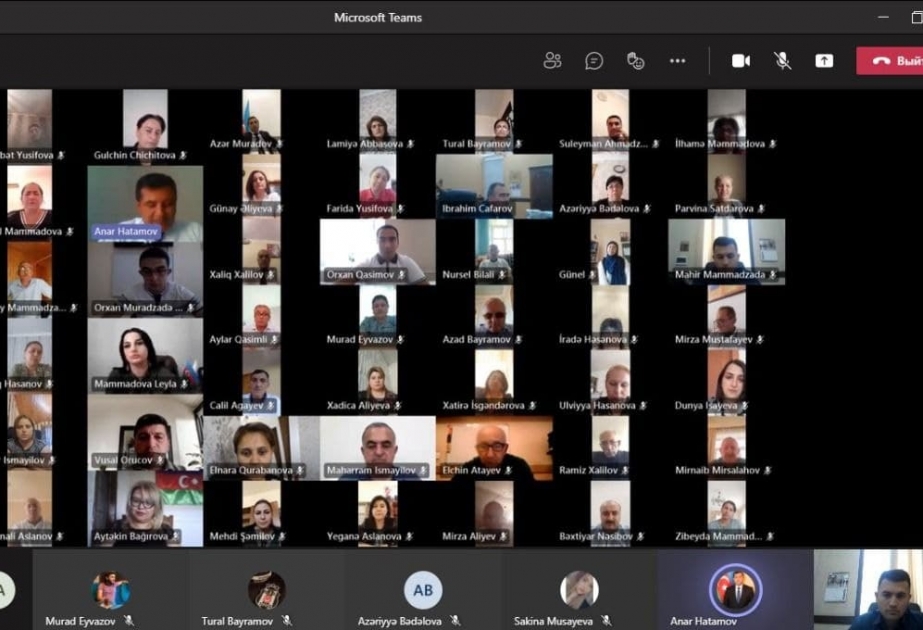Screen dimensions: 923x630
Task: Click the muted mic icon beside Sakina Musayeva
Action: tap(606, 620)
